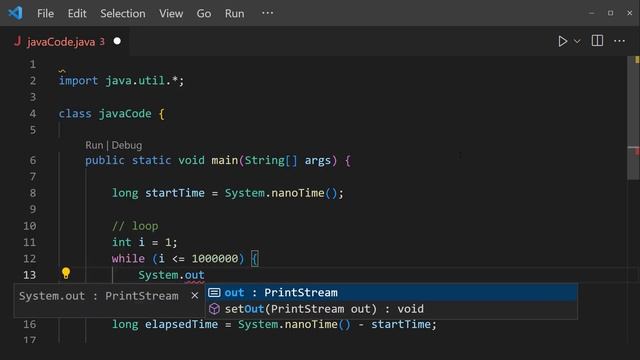Click line number 16 in gutter
This screenshot has height=360, width=640.
pyautogui.click(x=29, y=324)
